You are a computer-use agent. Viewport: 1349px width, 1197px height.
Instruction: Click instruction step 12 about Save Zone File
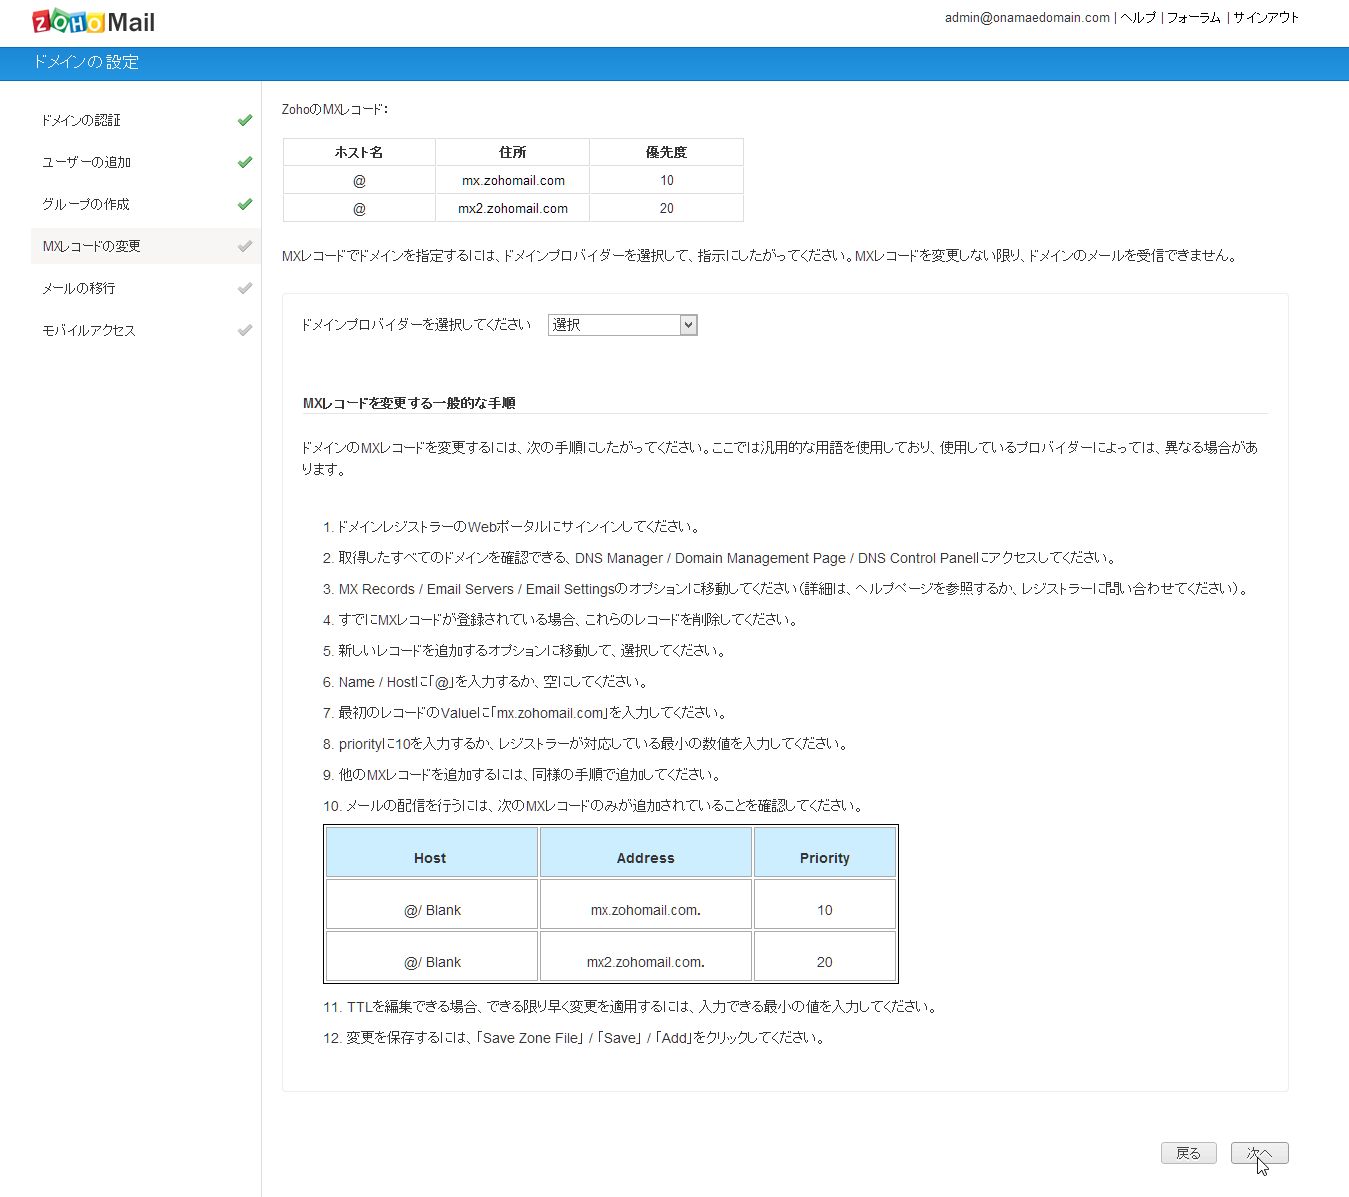(x=575, y=1038)
